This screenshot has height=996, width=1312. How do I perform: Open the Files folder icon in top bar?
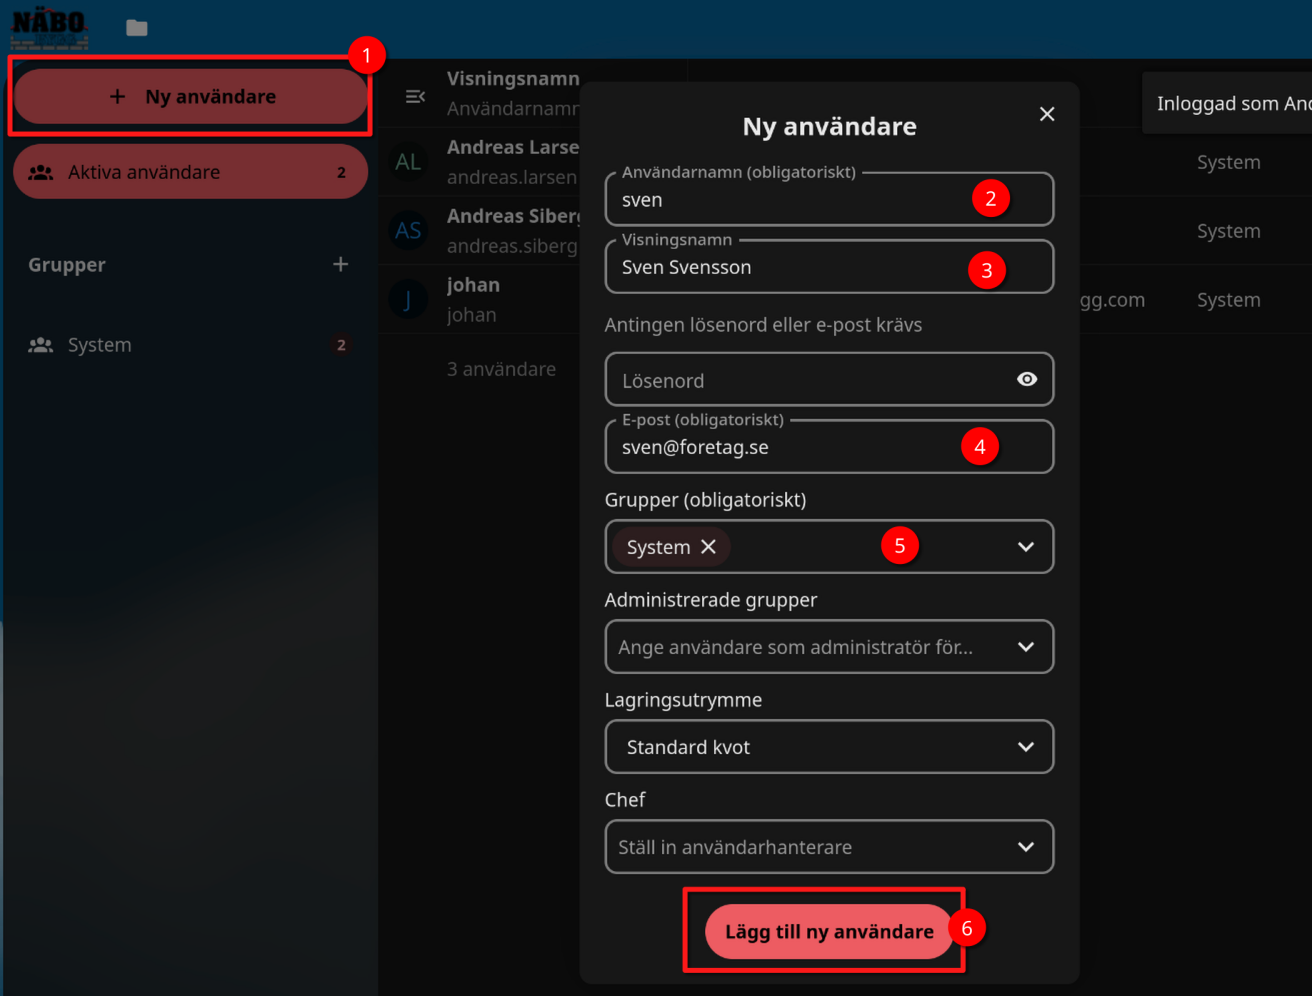(137, 28)
